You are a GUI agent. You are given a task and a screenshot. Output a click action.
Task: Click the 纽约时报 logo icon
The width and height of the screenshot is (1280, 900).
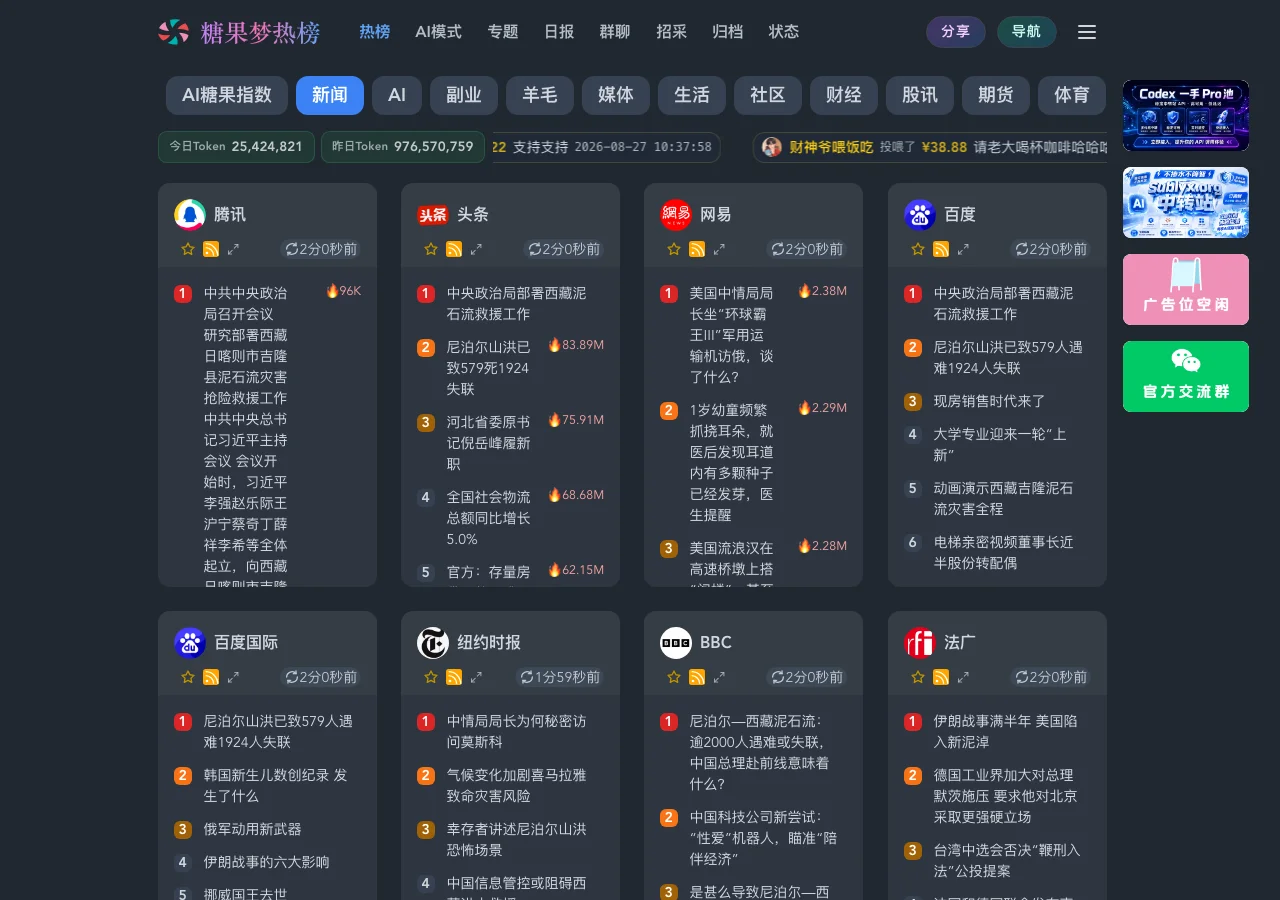[x=433, y=643]
